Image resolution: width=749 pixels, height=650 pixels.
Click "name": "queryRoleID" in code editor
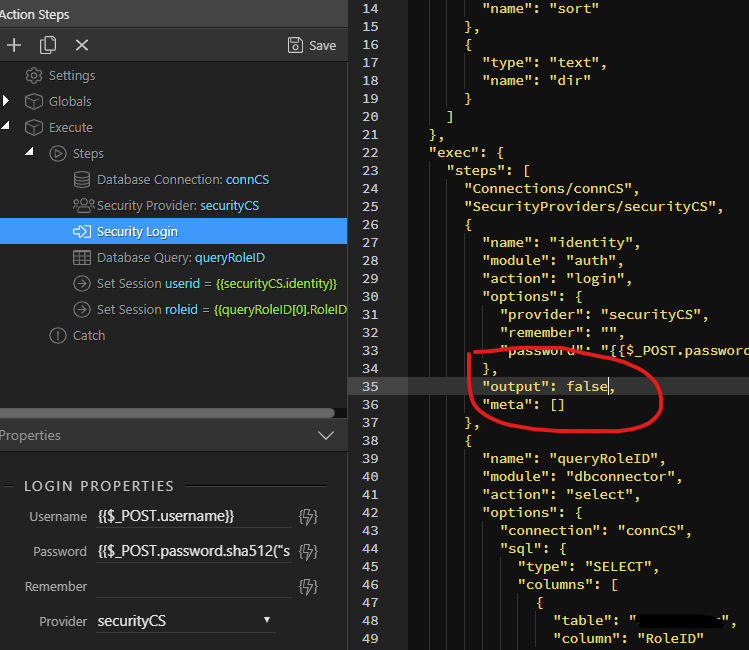tap(573, 458)
